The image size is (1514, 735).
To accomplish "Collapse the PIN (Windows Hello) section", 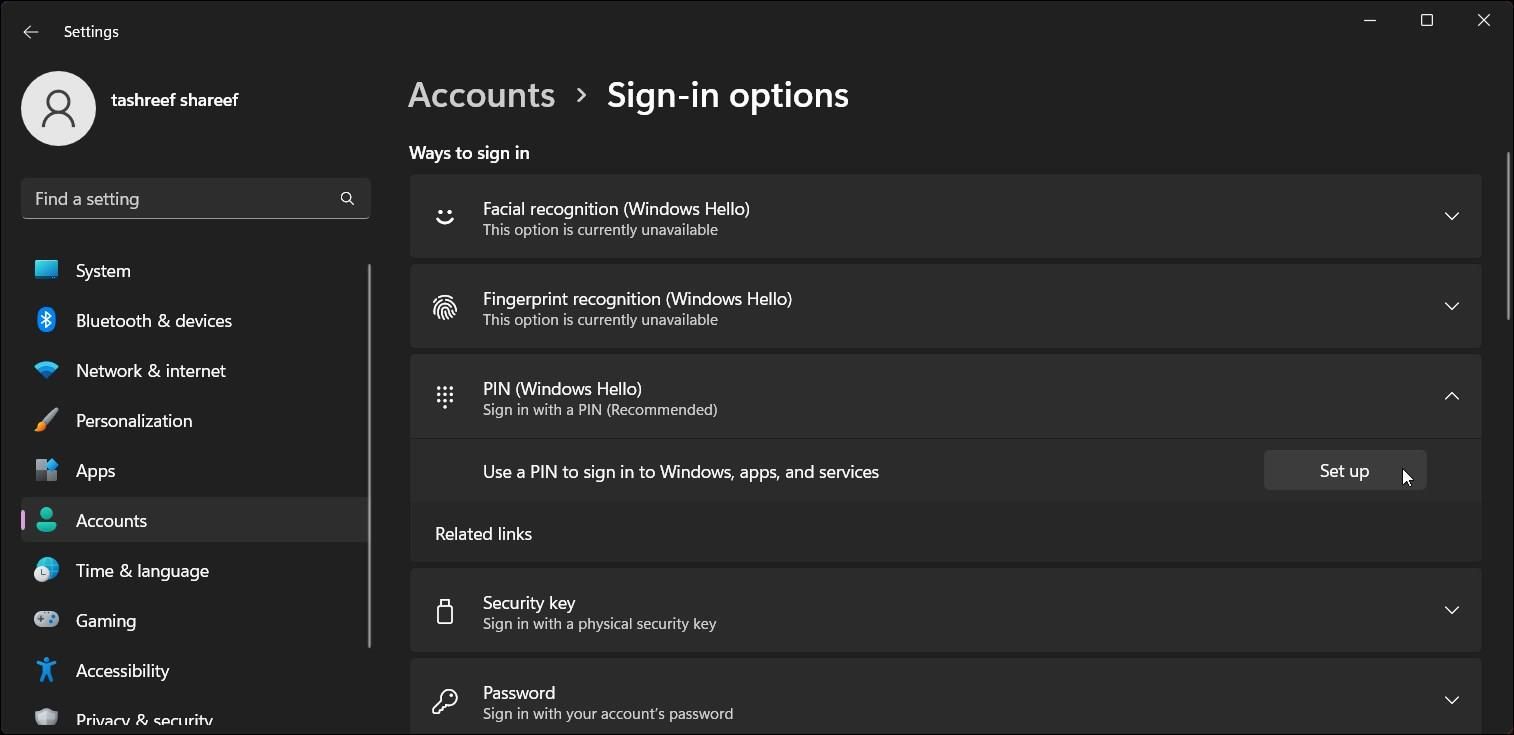I will 1451,396.
